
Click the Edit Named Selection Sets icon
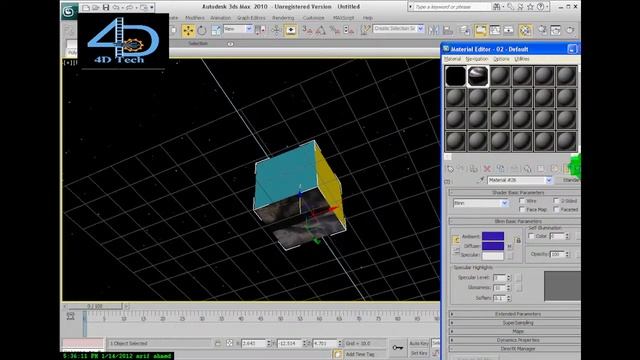coord(364,30)
